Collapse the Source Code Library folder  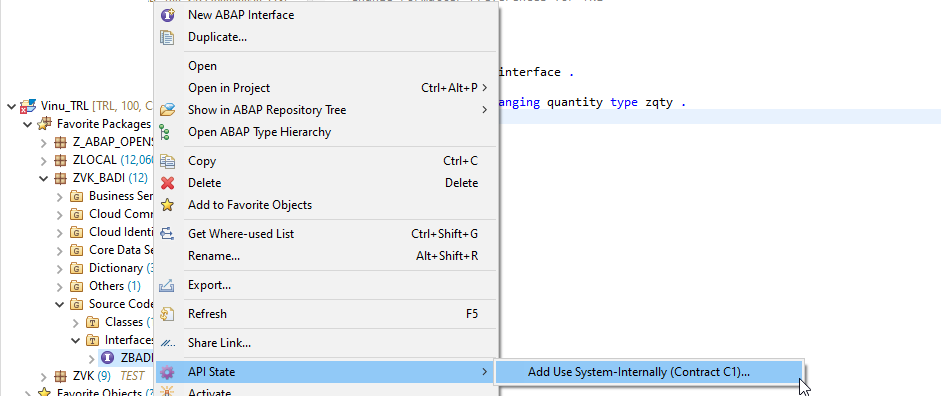59,304
